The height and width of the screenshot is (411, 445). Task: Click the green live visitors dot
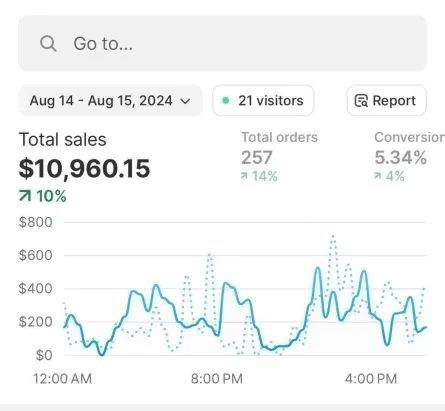[226, 100]
